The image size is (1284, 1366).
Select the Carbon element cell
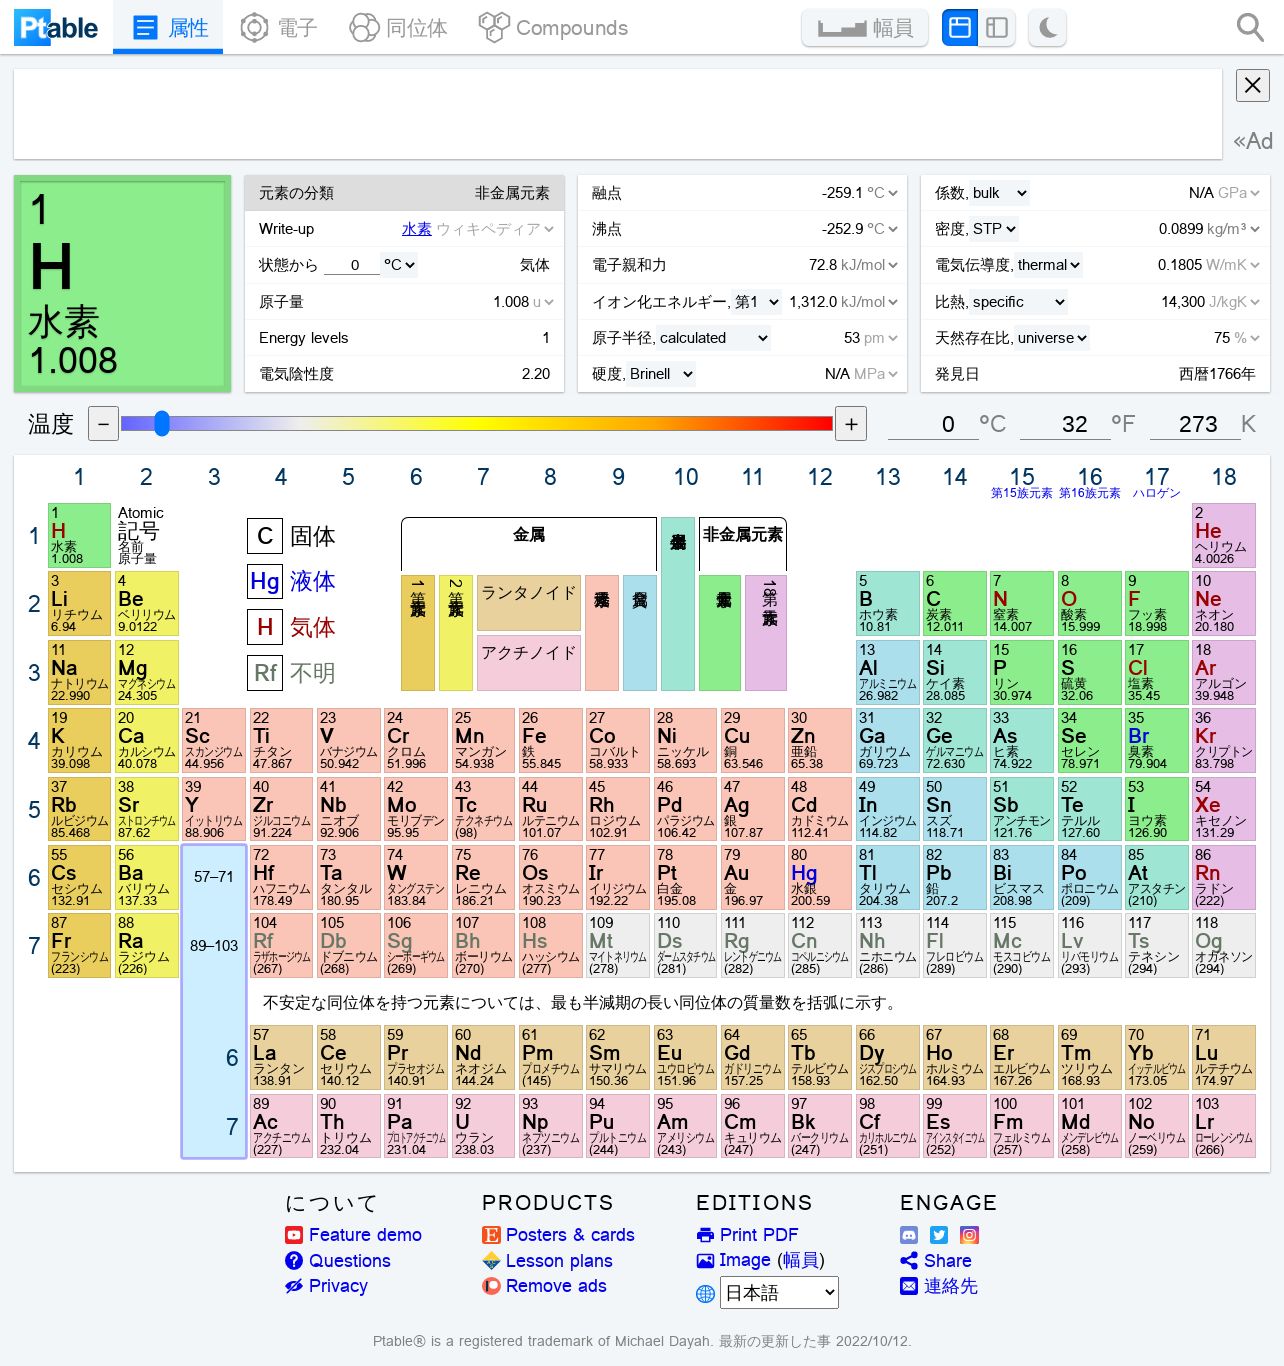pos(955,603)
